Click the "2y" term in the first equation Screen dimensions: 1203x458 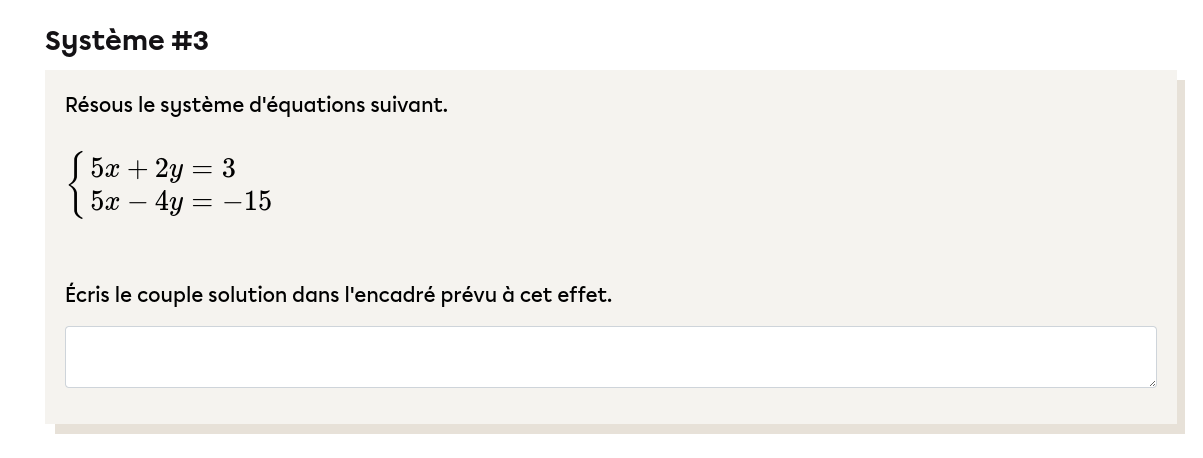tap(169, 168)
